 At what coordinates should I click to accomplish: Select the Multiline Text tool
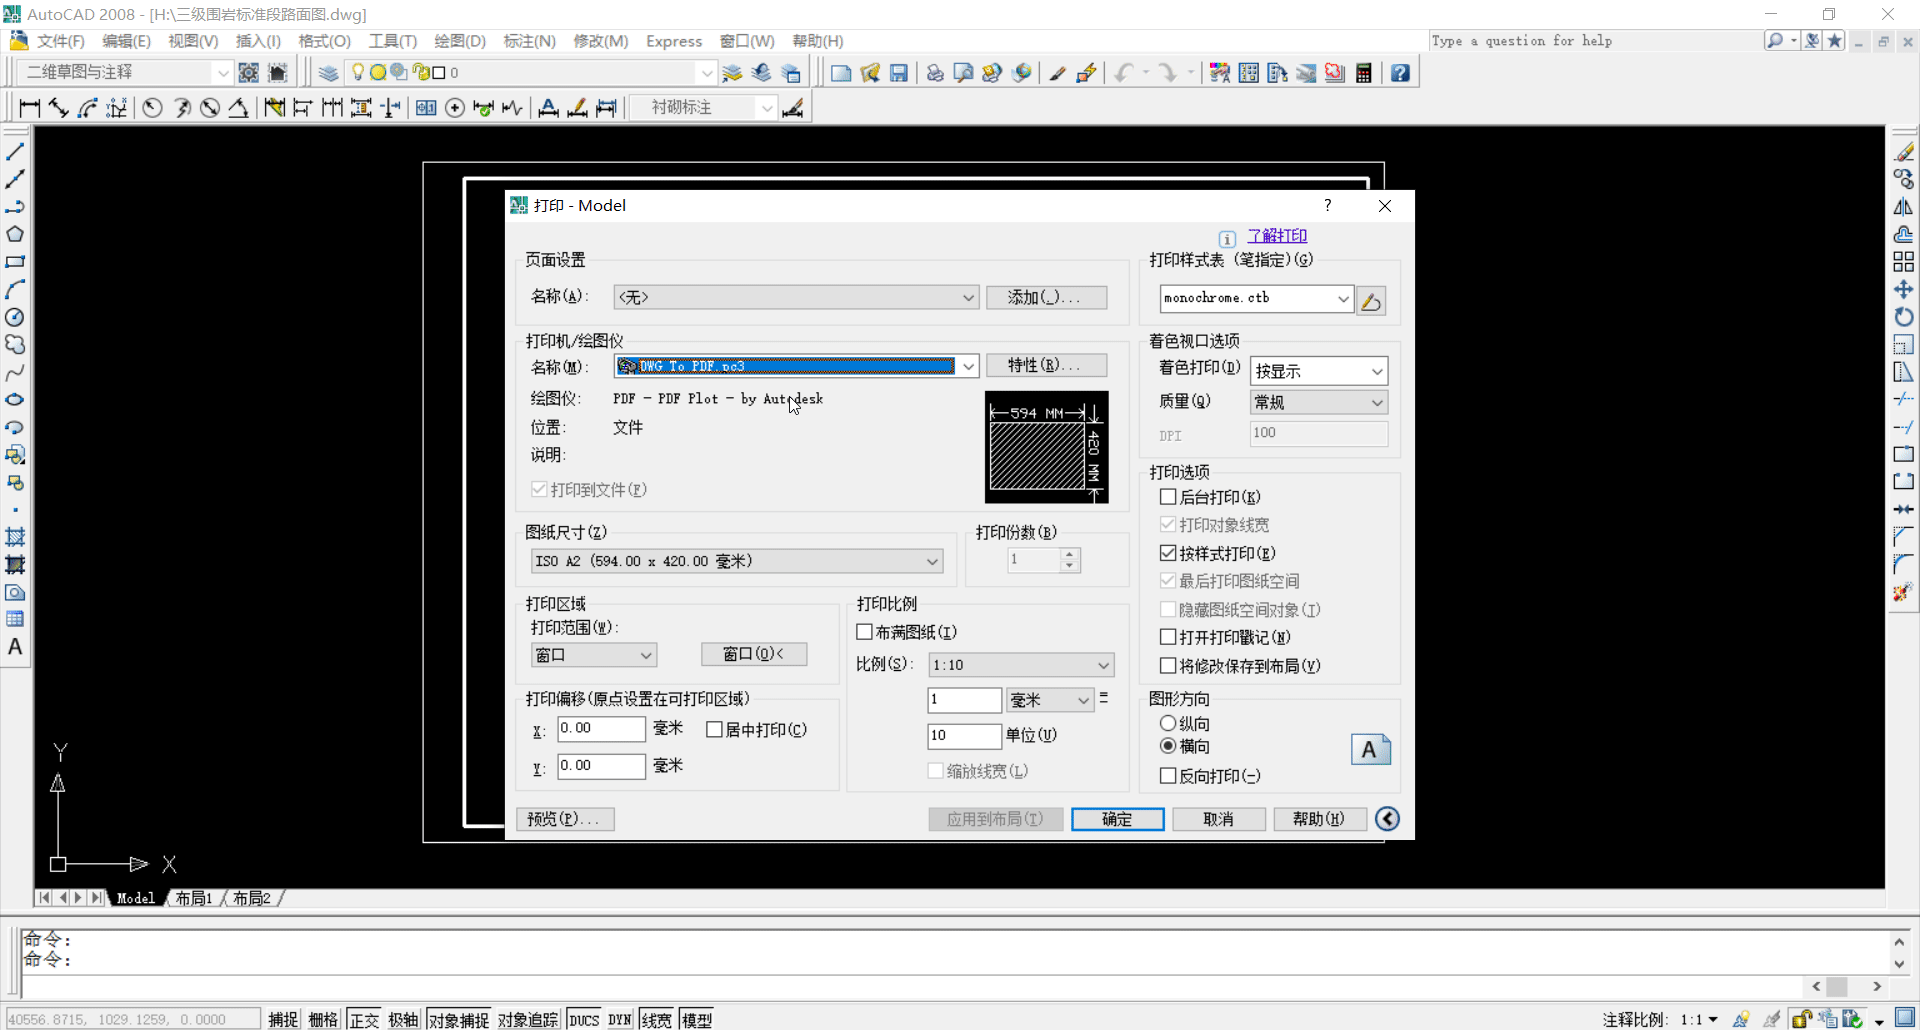click(15, 647)
